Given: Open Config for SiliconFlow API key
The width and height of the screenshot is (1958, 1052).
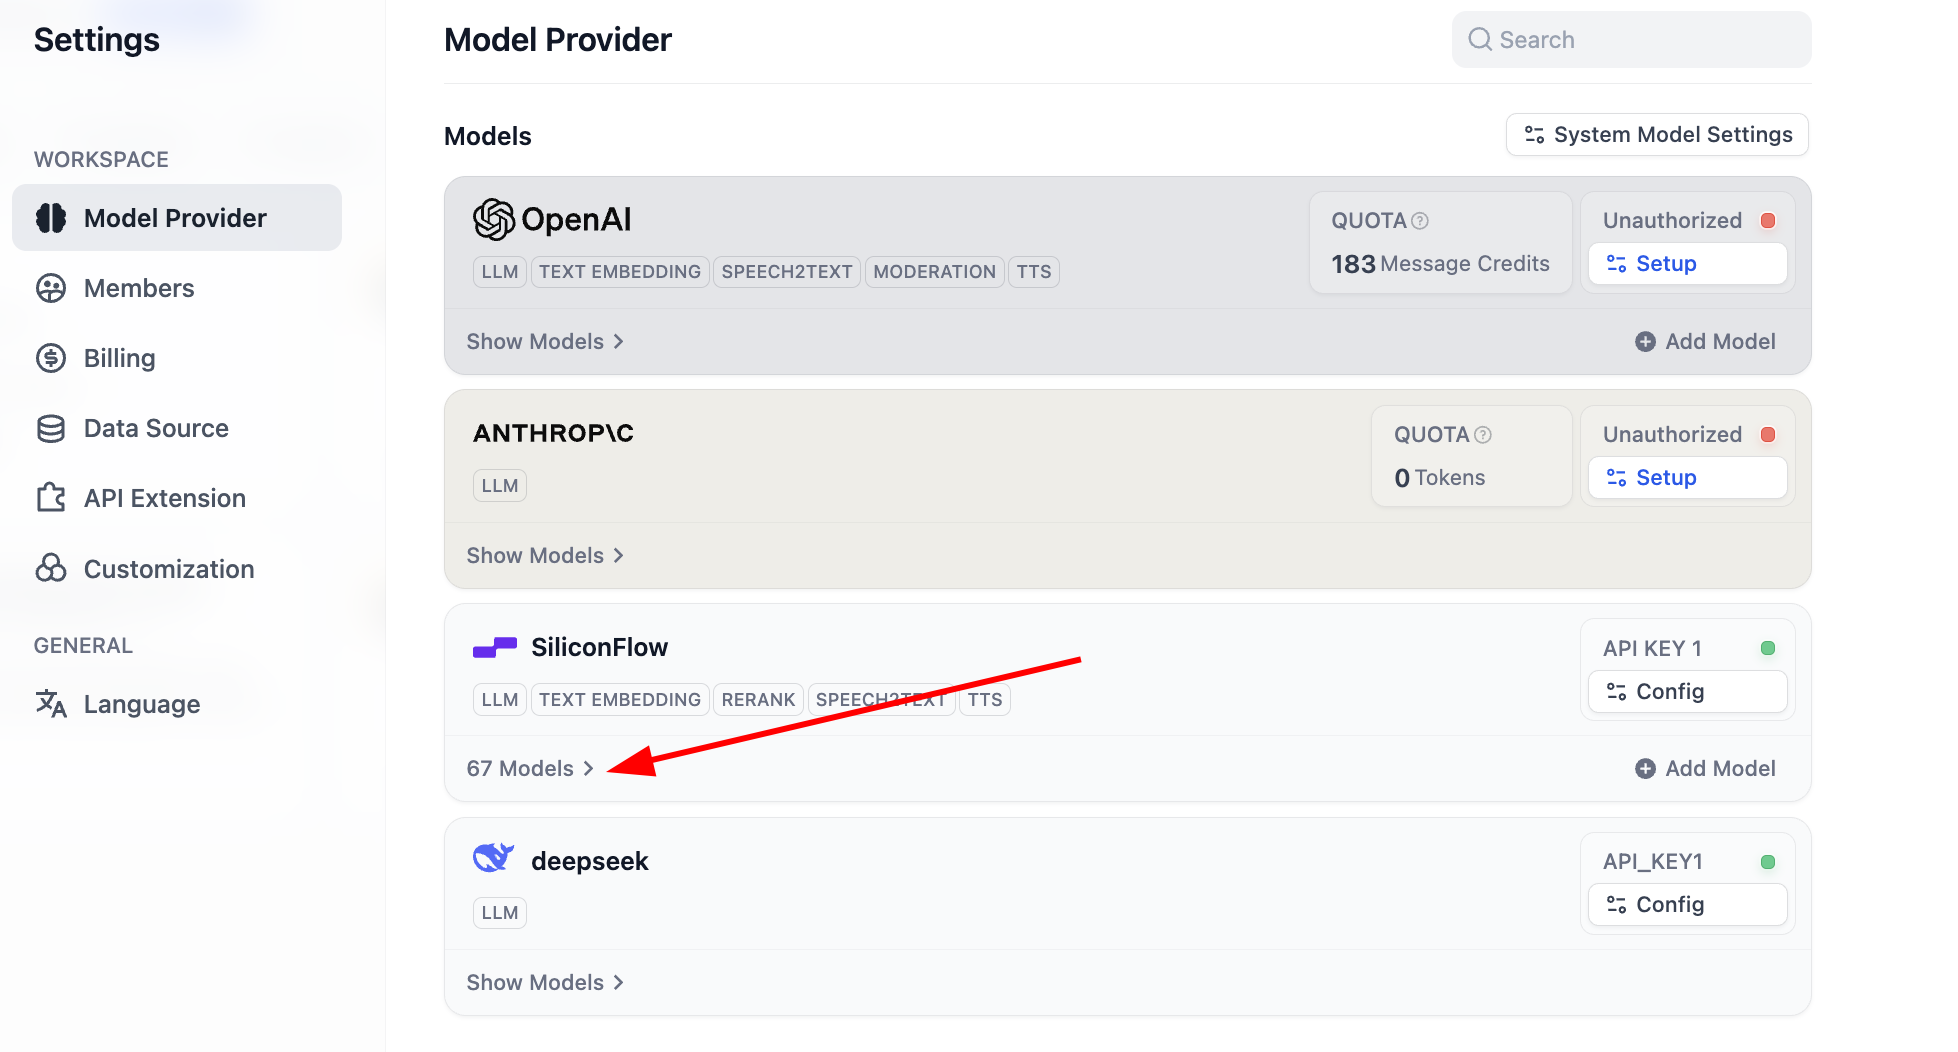Looking at the screenshot, I should (x=1687, y=692).
